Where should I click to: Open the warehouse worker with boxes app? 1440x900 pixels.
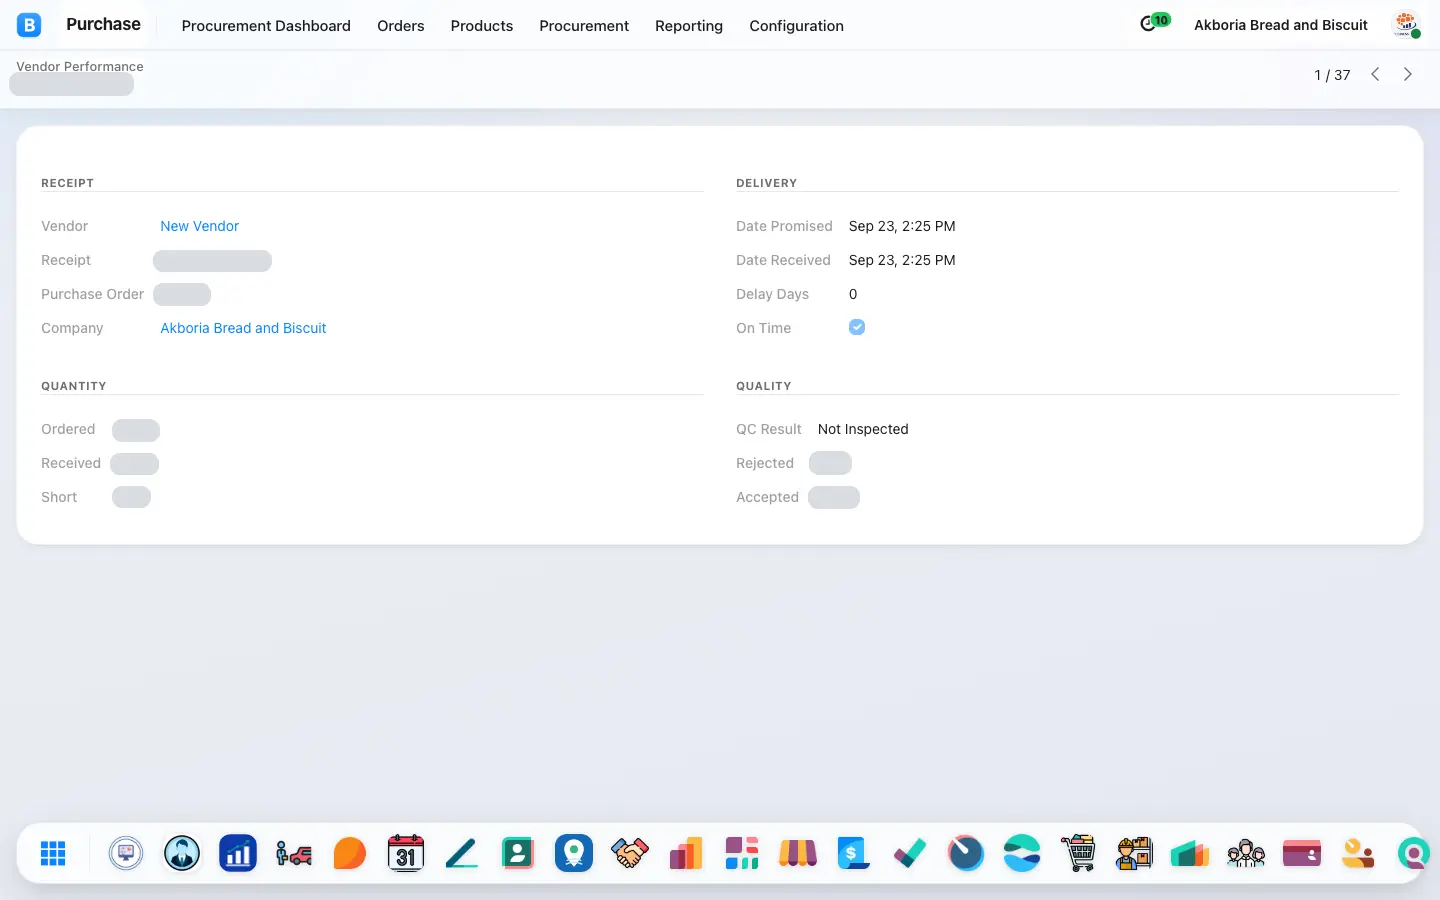[1134, 853]
